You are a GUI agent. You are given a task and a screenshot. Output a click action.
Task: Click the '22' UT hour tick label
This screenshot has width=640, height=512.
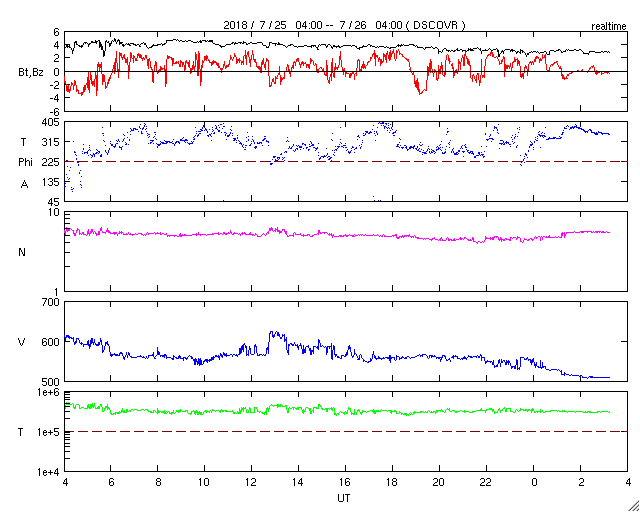coord(486,483)
